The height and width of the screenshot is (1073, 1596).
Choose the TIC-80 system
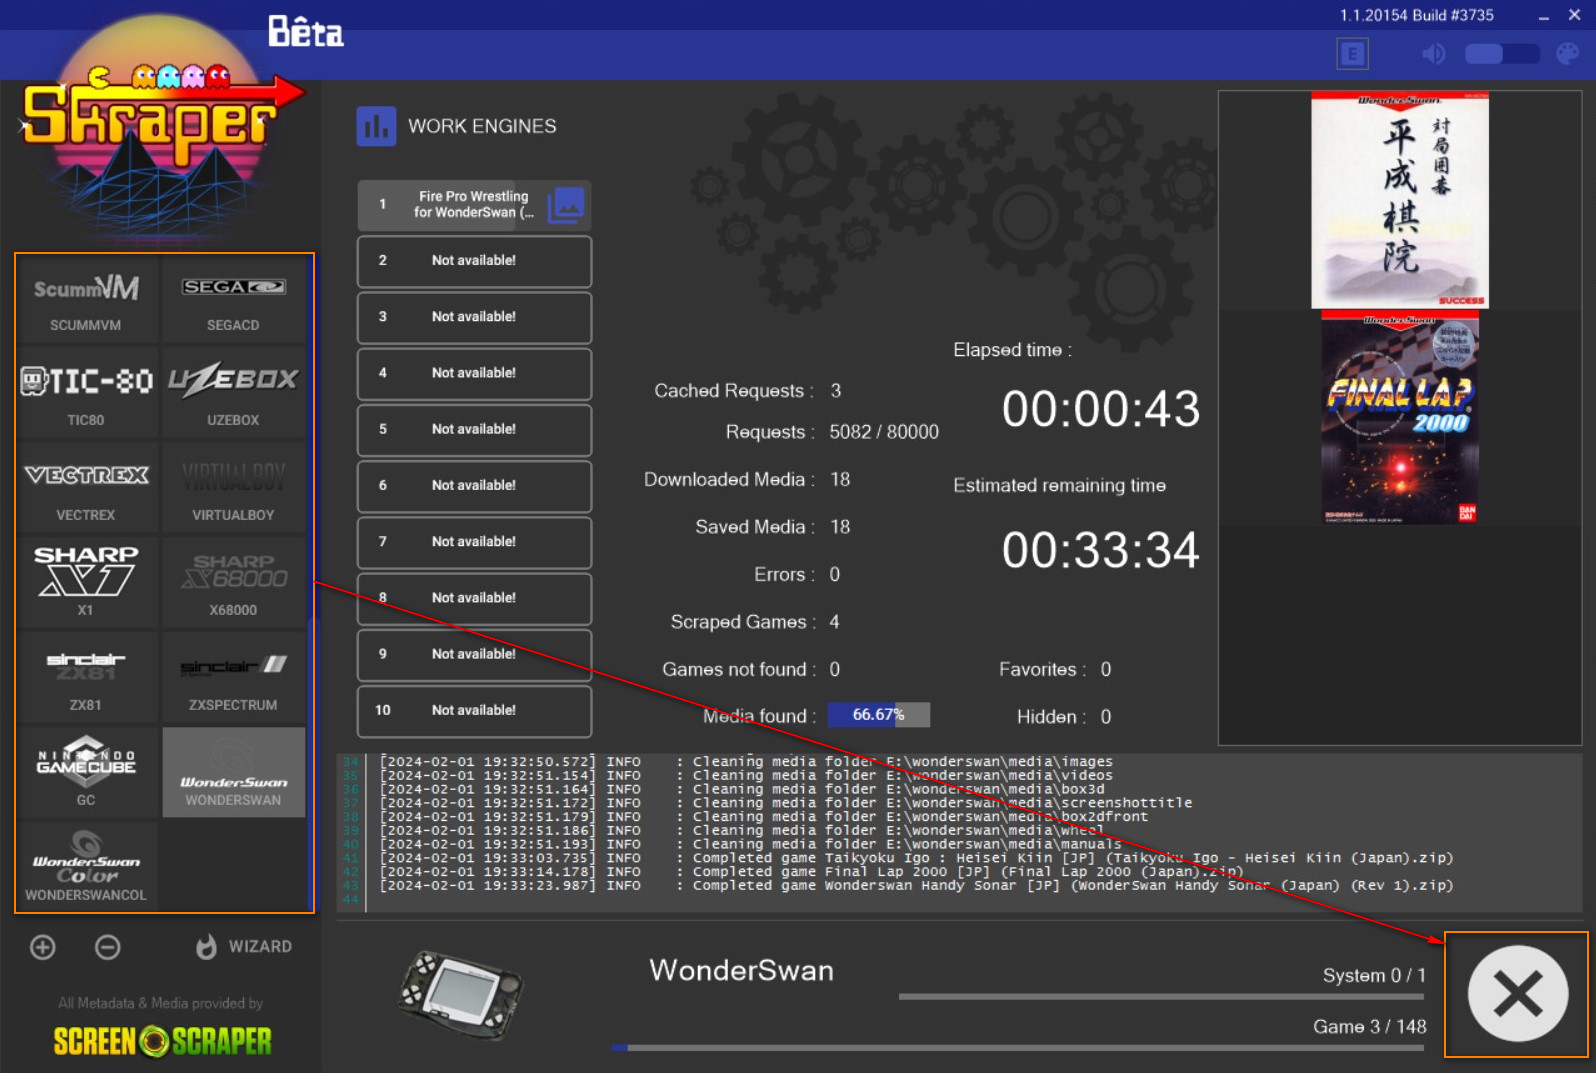[x=86, y=395]
